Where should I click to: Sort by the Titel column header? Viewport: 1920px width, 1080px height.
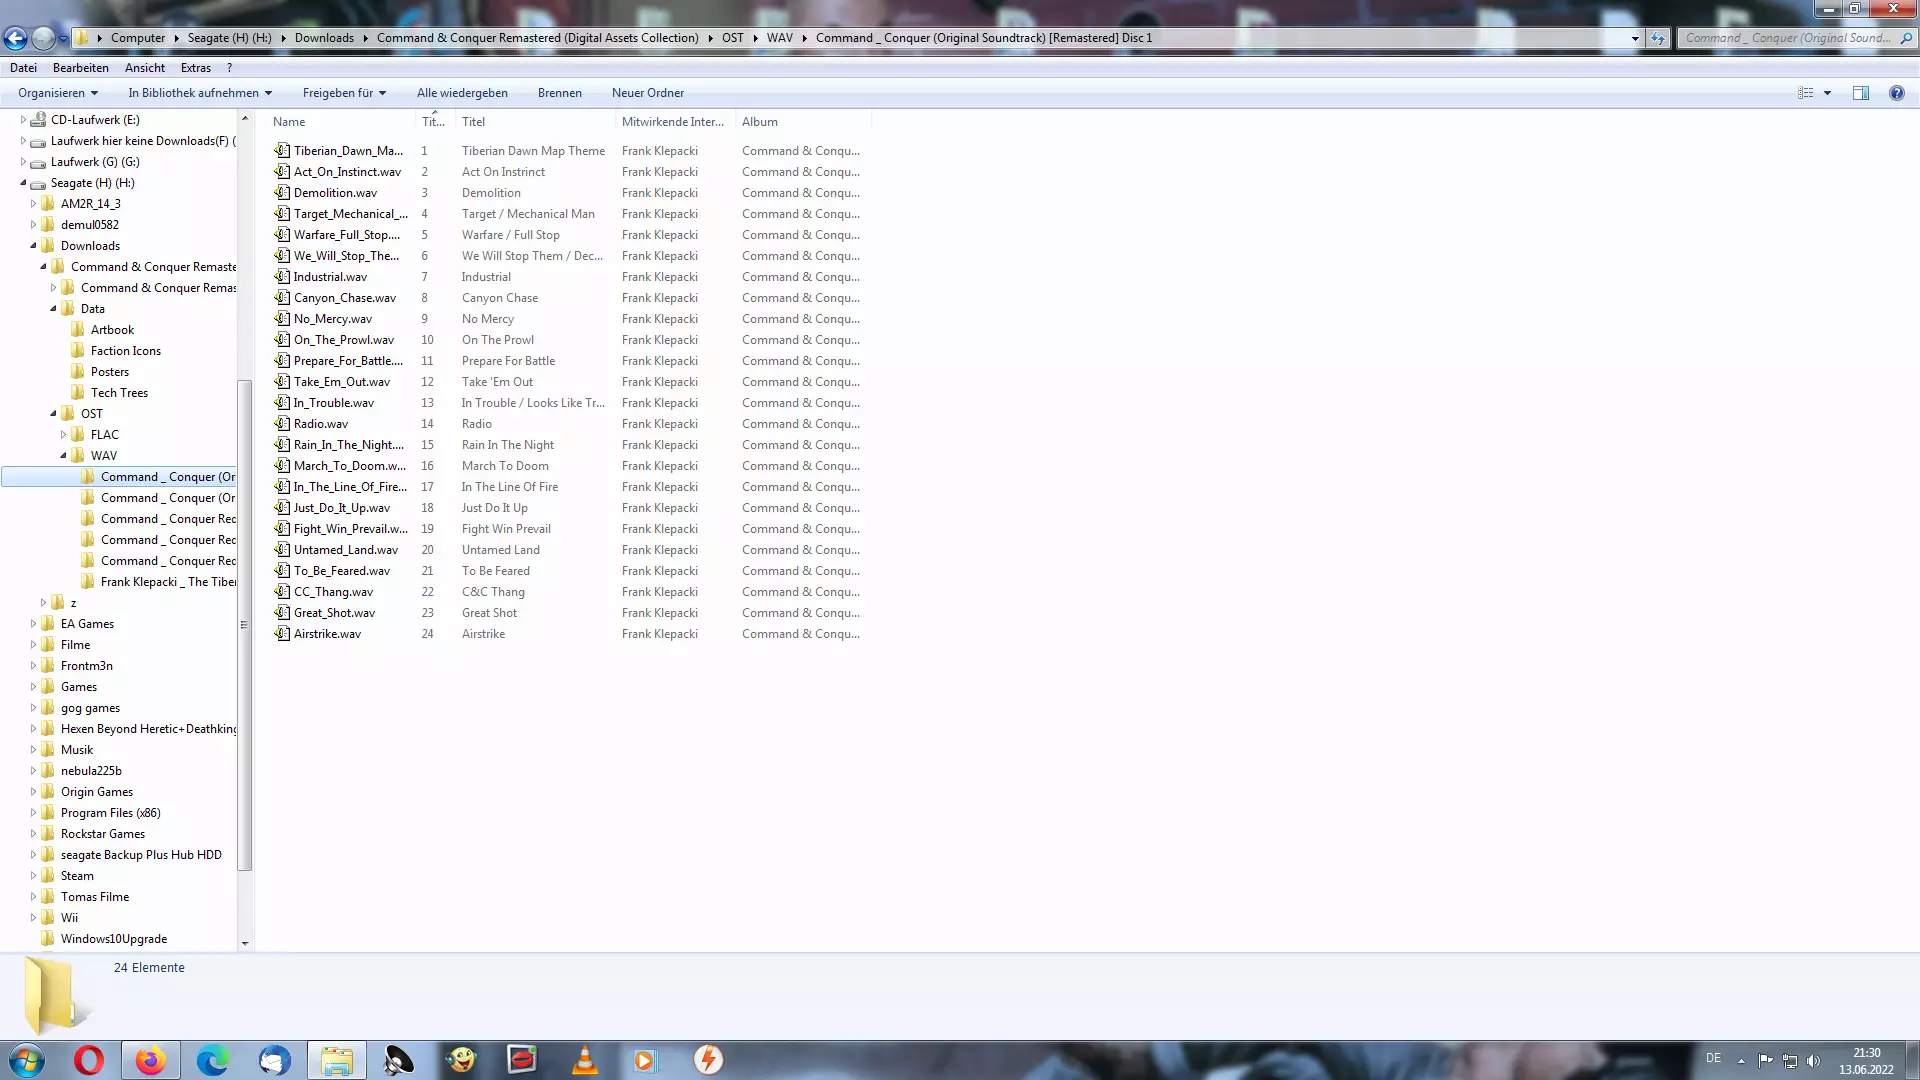tap(536, 122)
